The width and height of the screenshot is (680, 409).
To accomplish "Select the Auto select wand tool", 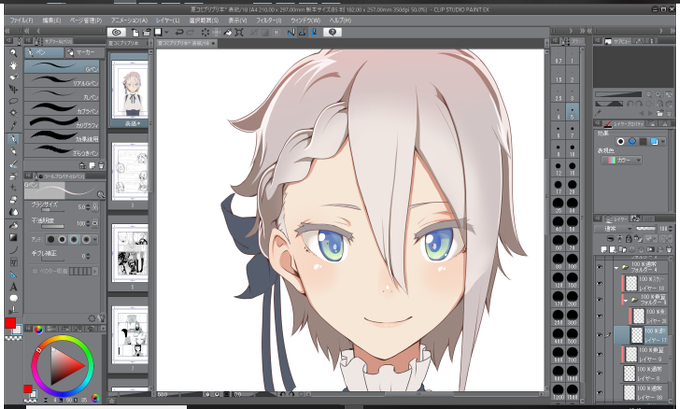I will (13, 113).
